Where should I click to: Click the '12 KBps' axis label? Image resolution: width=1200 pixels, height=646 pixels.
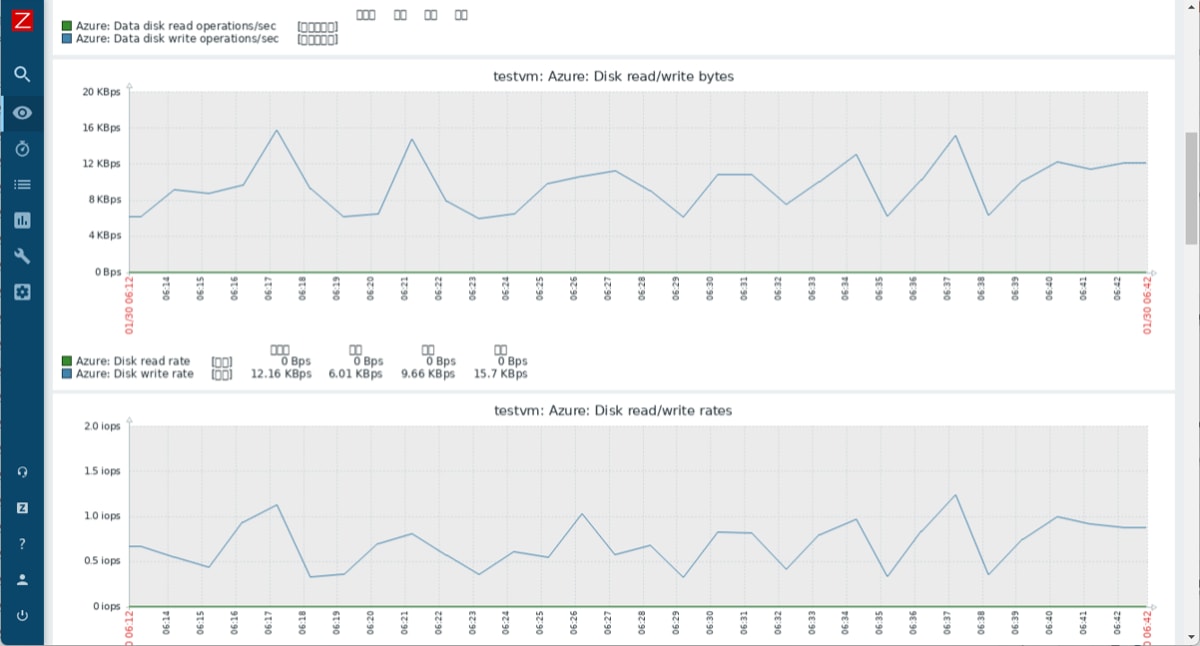point(101,164)
